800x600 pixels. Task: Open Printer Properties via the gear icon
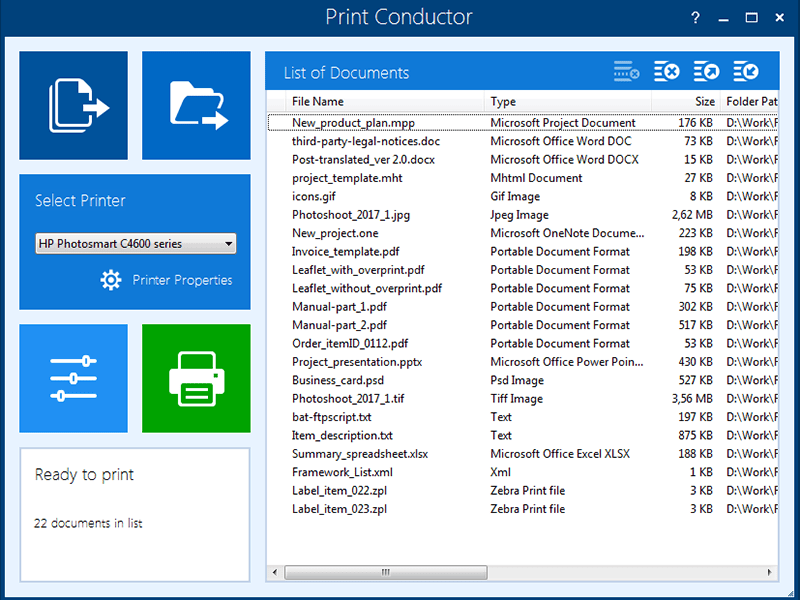pos(110,280)
